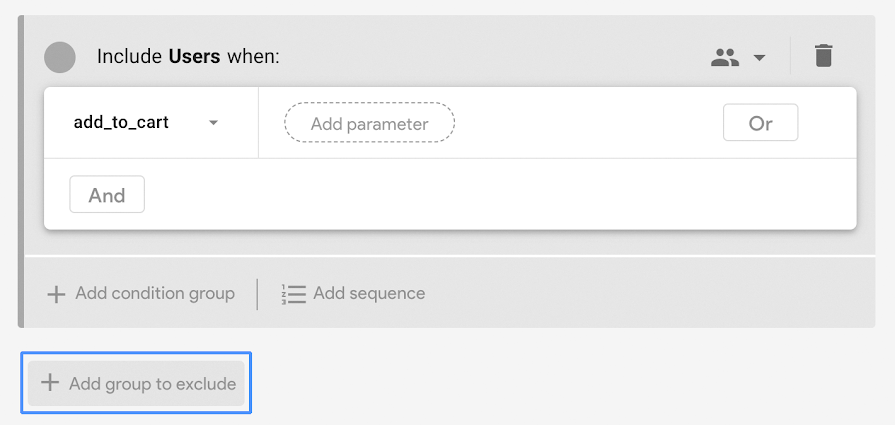Select the Add condition group label
895x425 pixels.
pos(155,294)
